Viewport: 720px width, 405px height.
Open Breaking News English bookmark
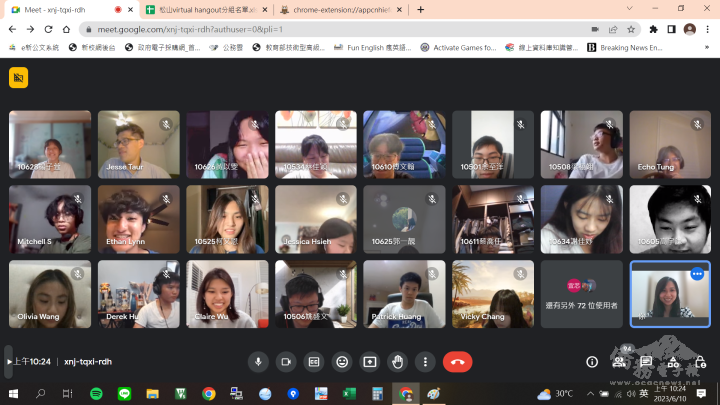(625, 47)
